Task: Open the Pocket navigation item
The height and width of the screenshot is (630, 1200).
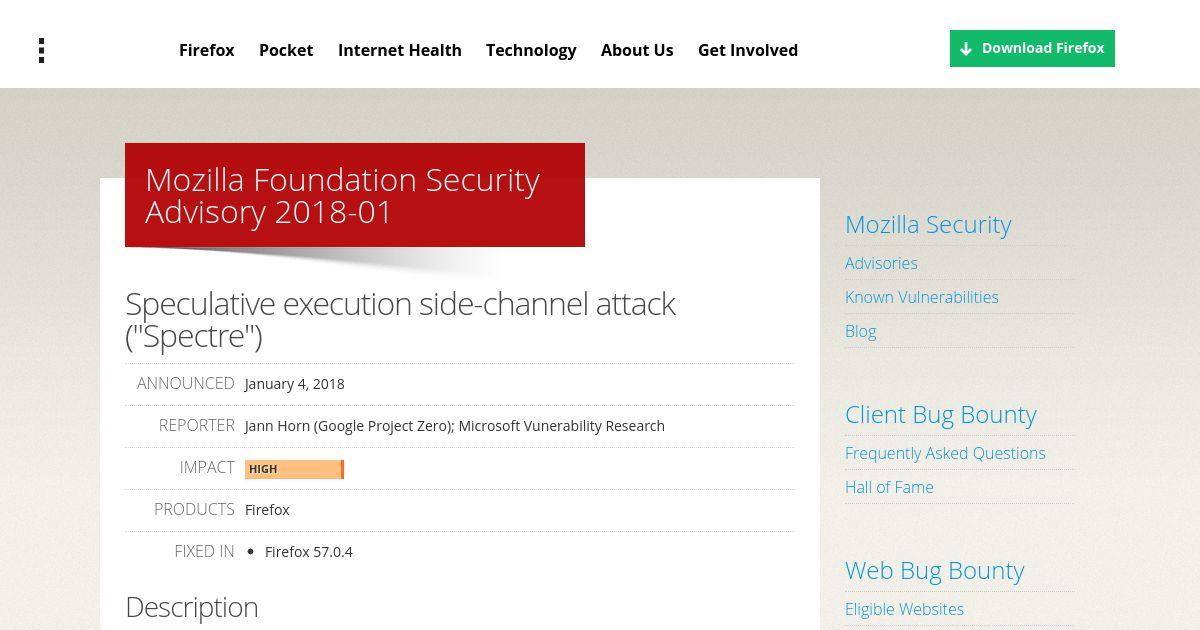Action: coord(286,50)
